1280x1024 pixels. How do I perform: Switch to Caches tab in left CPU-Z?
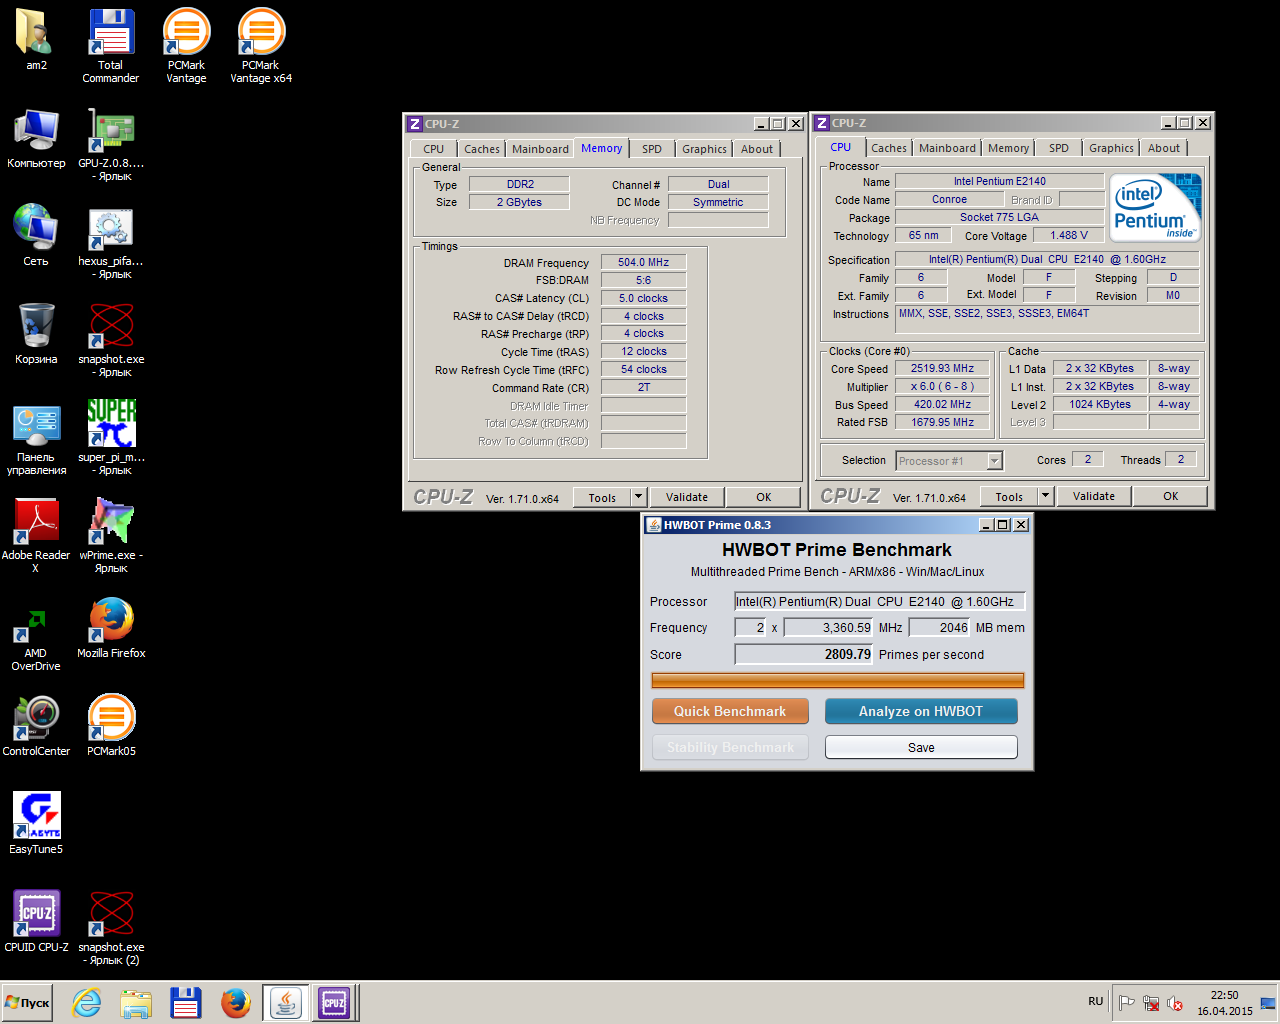[x=482, y=149]
